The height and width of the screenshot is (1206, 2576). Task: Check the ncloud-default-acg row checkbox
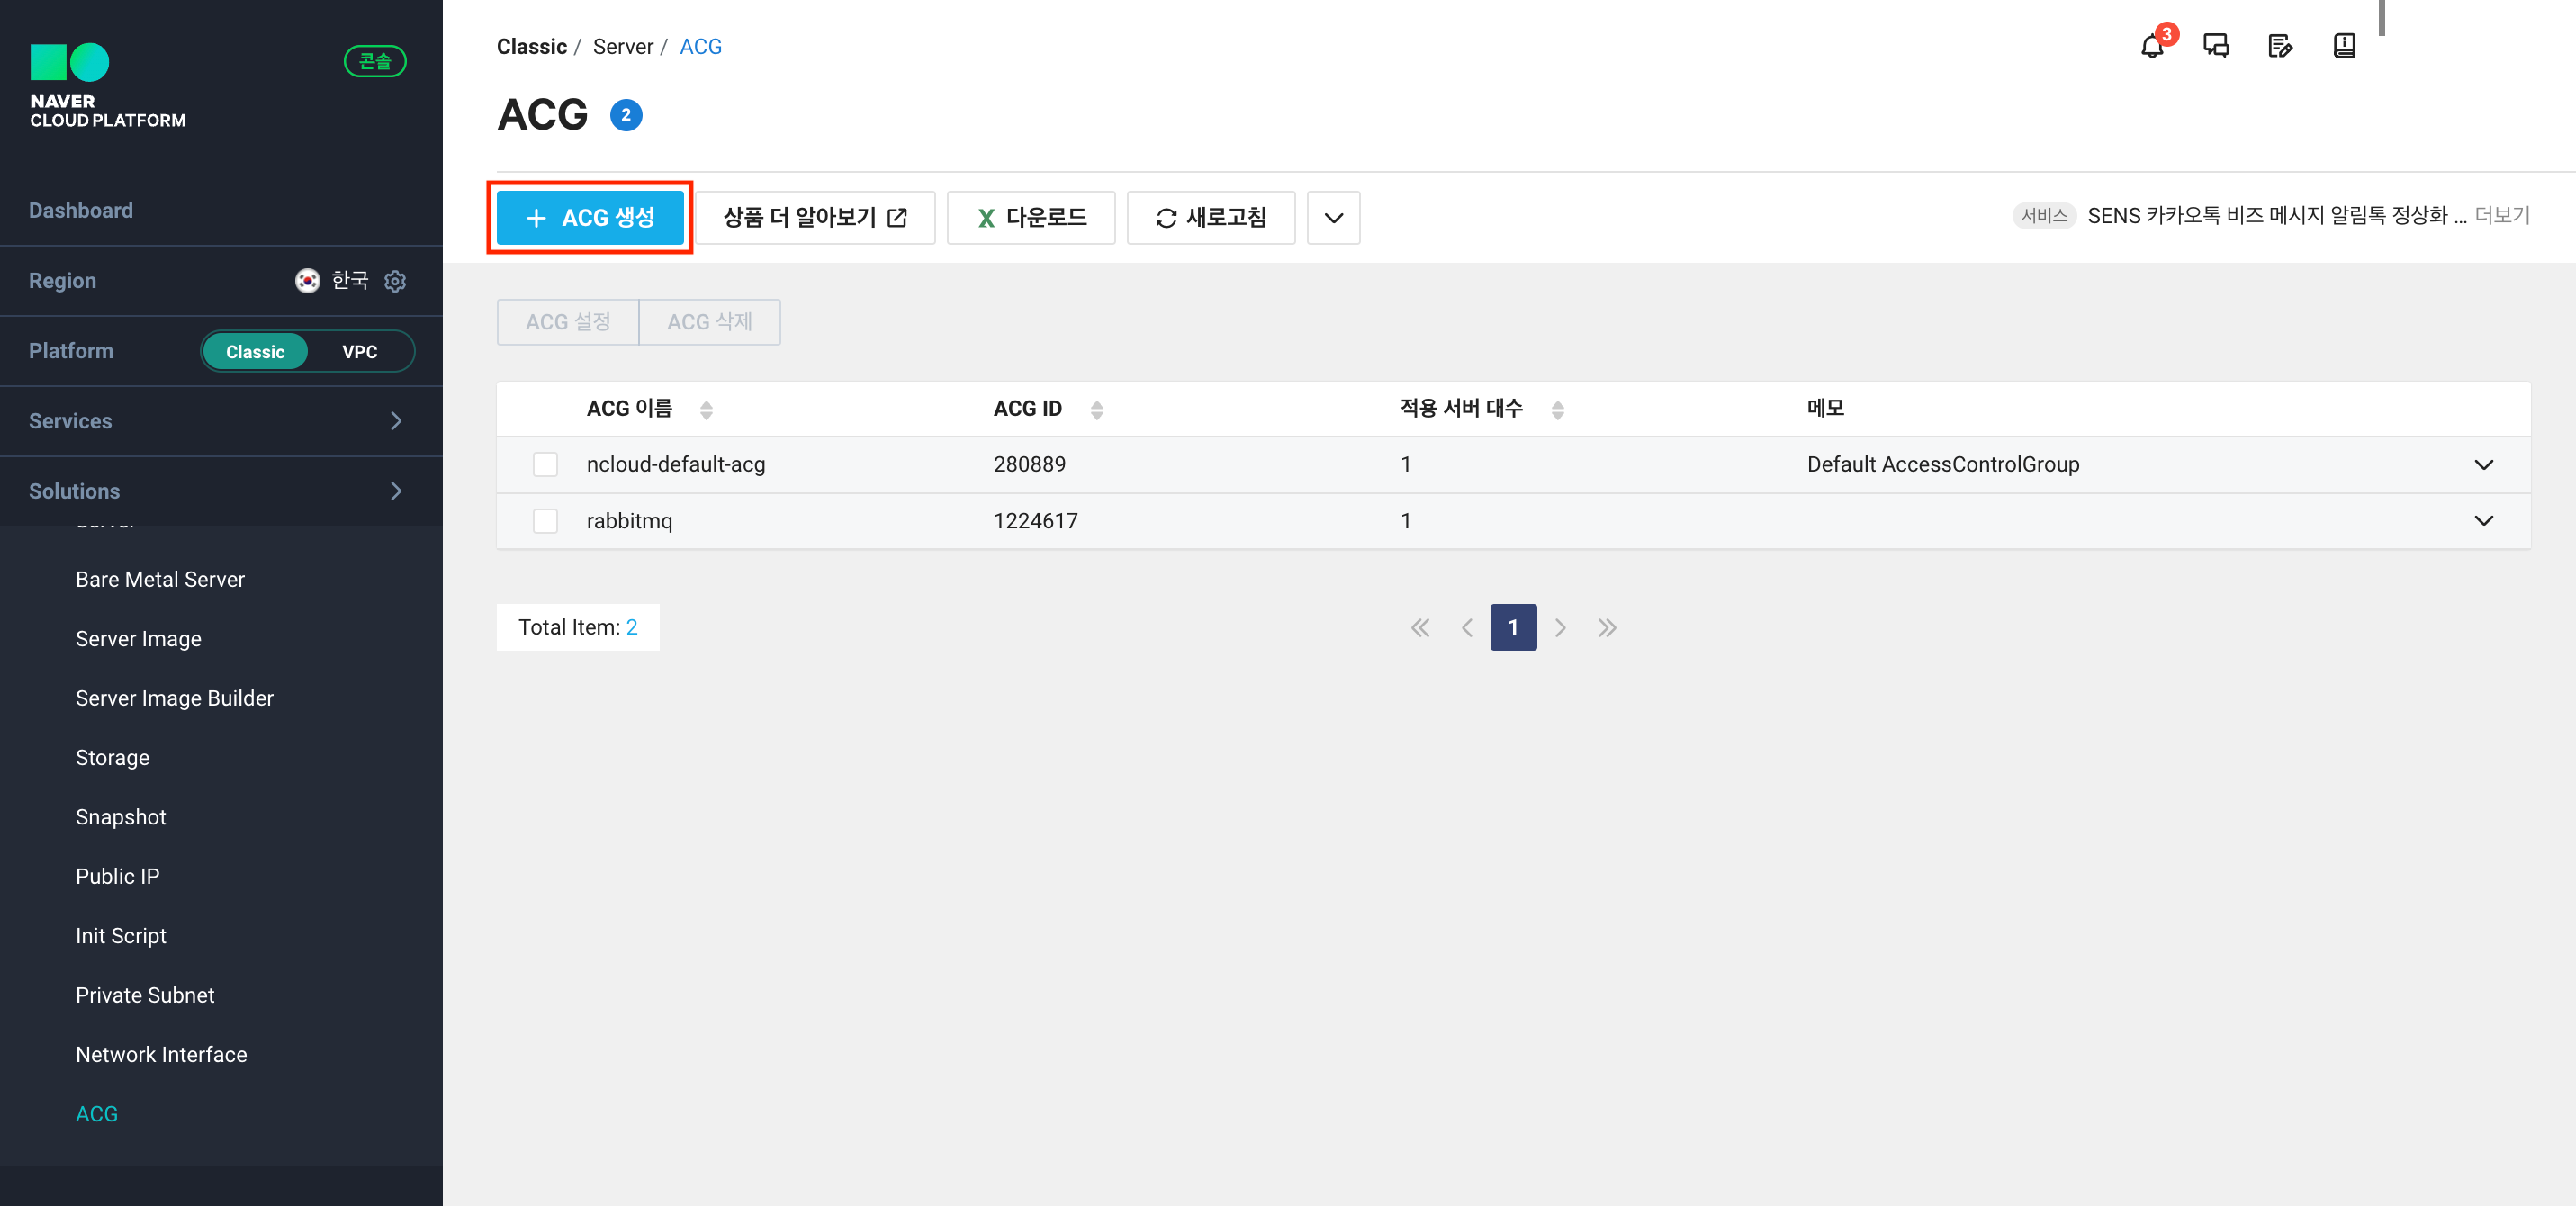coord(545,464)
